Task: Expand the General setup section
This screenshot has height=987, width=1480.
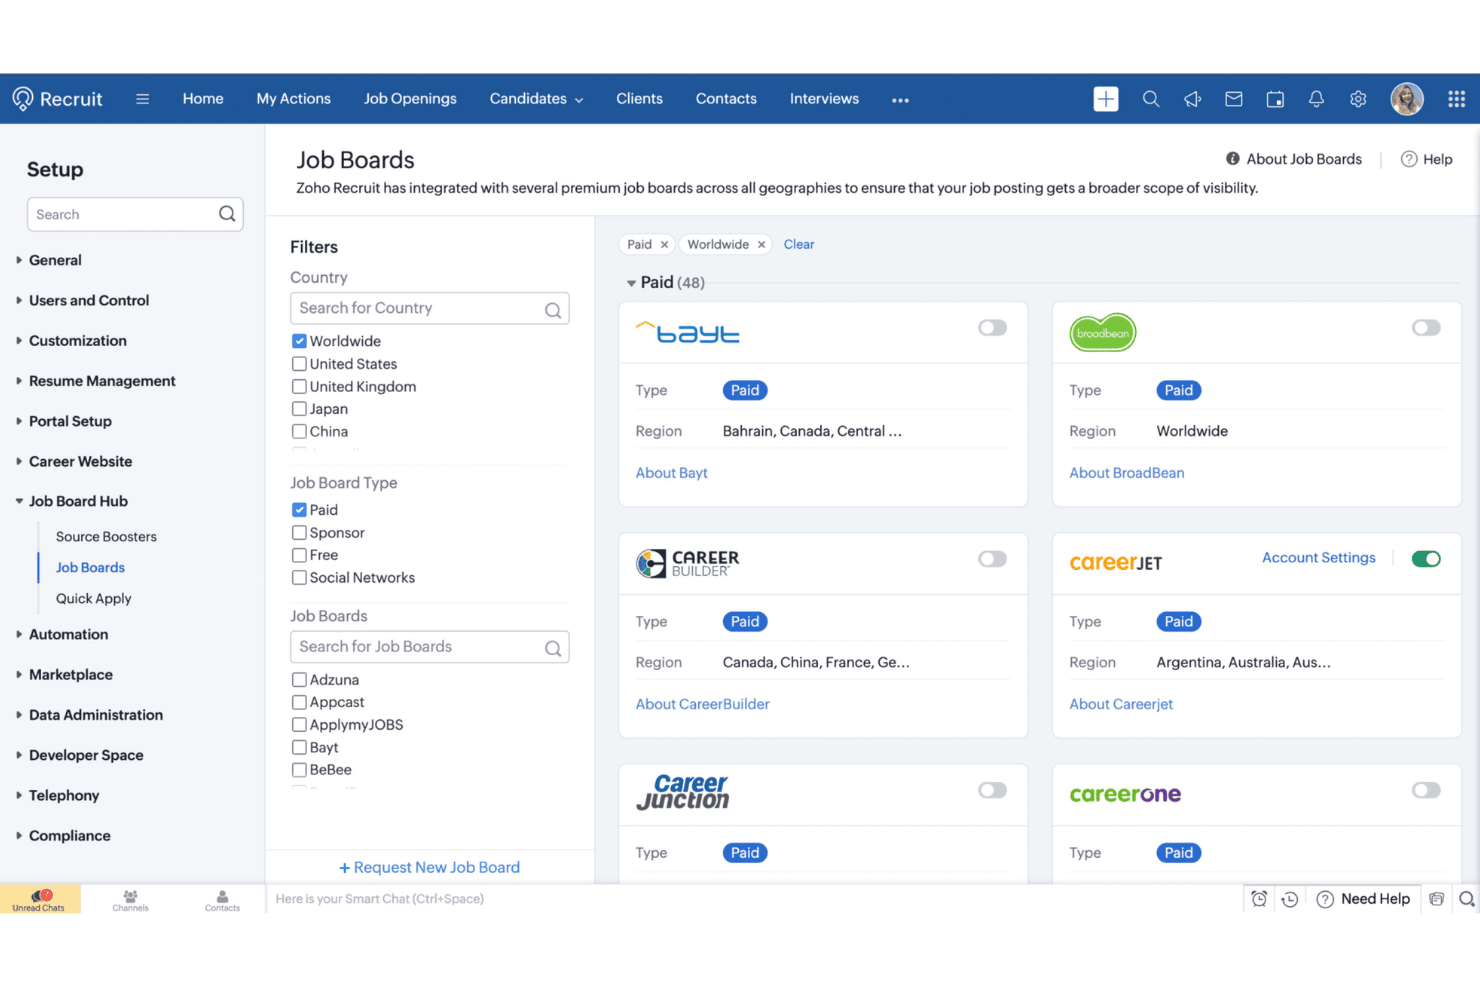Action: click(x=55, y=260)
